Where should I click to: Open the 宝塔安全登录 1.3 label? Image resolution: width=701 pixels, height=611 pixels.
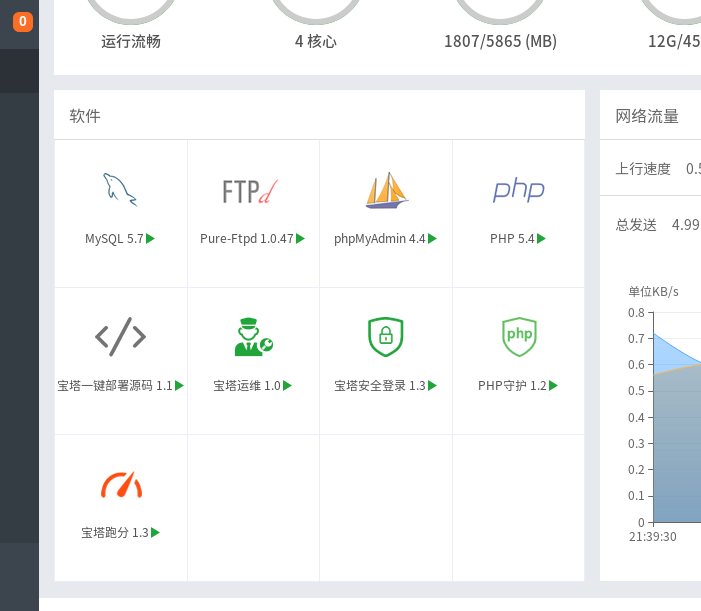click(x=380, y=385)
